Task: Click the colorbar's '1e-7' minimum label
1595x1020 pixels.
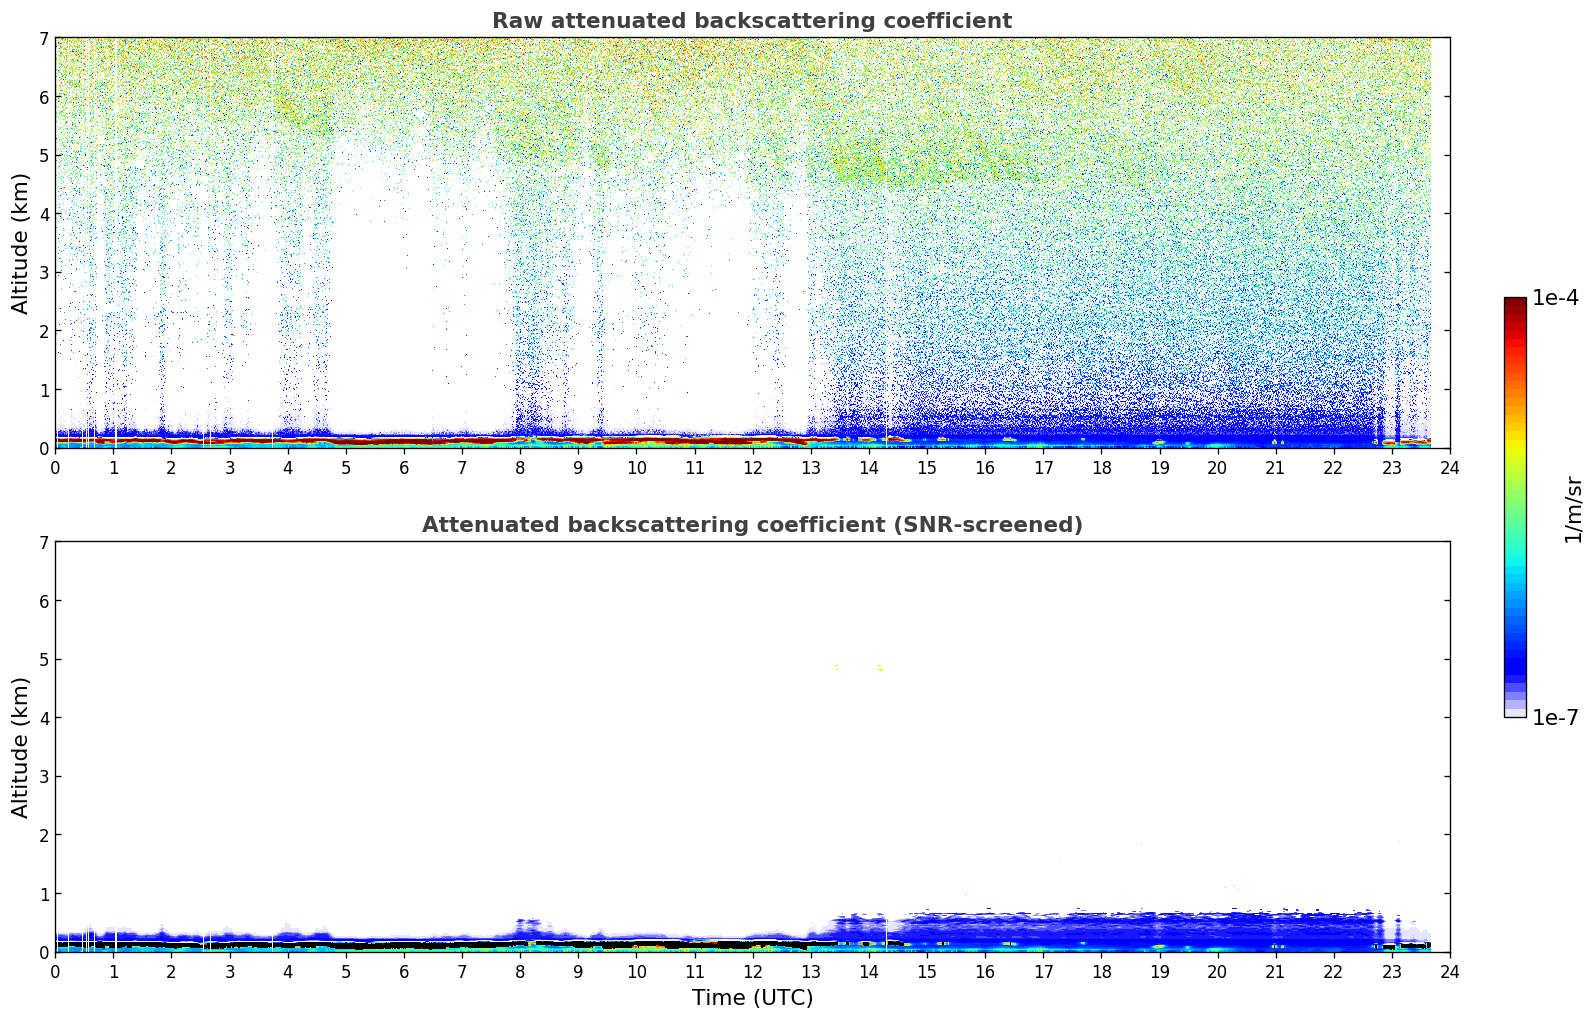Action: (1555, 718)
